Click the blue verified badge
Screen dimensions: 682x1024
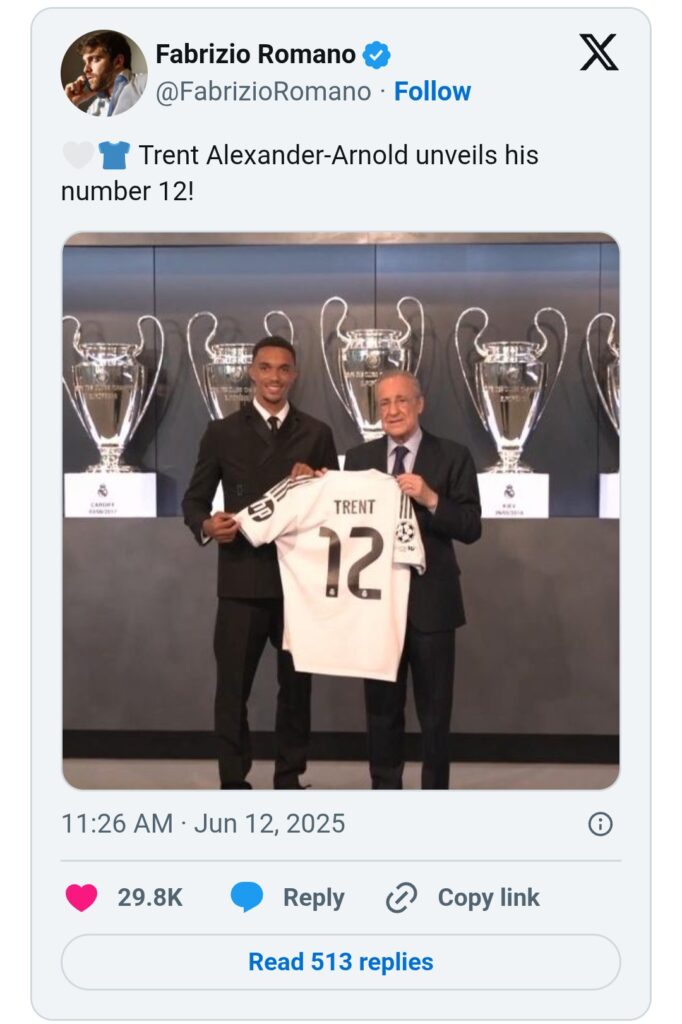(377, 54)
